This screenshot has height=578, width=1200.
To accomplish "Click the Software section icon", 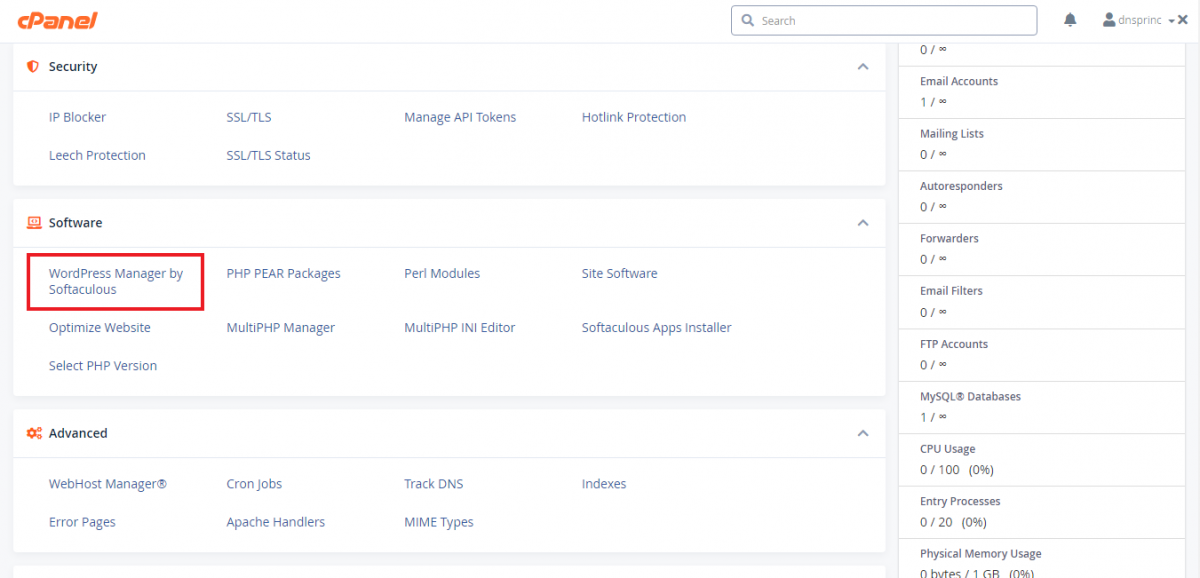I will point(33,223).
